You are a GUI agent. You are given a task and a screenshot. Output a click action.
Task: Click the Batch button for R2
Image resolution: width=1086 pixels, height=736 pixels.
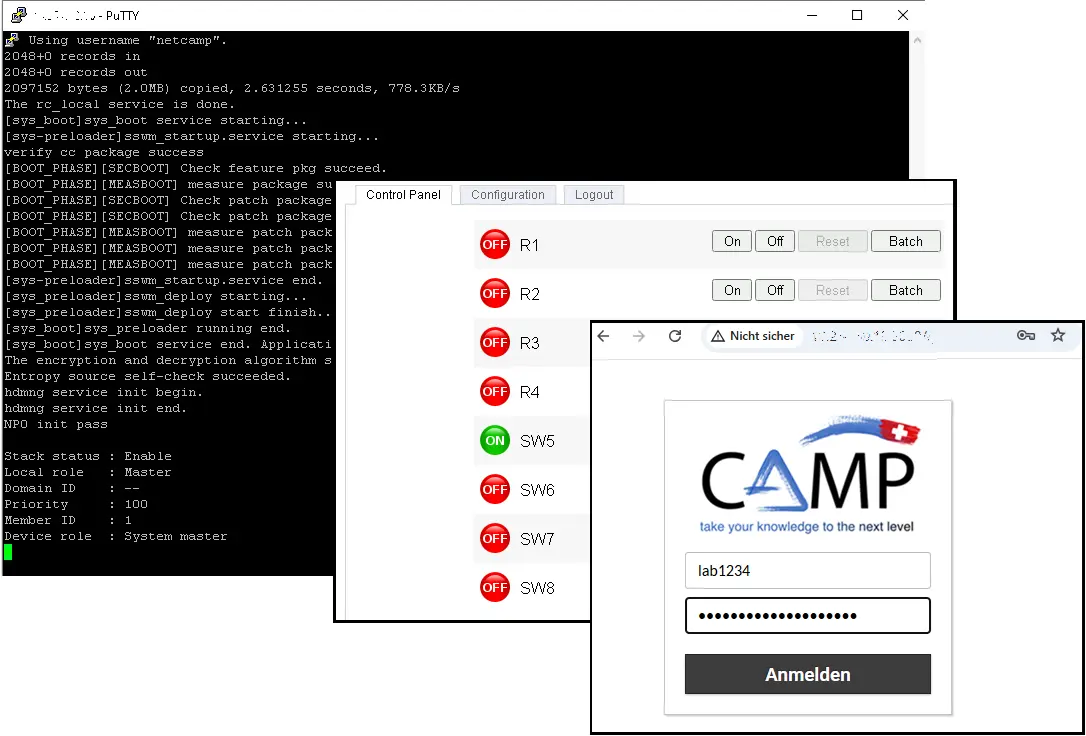click(x=905, y=290)
